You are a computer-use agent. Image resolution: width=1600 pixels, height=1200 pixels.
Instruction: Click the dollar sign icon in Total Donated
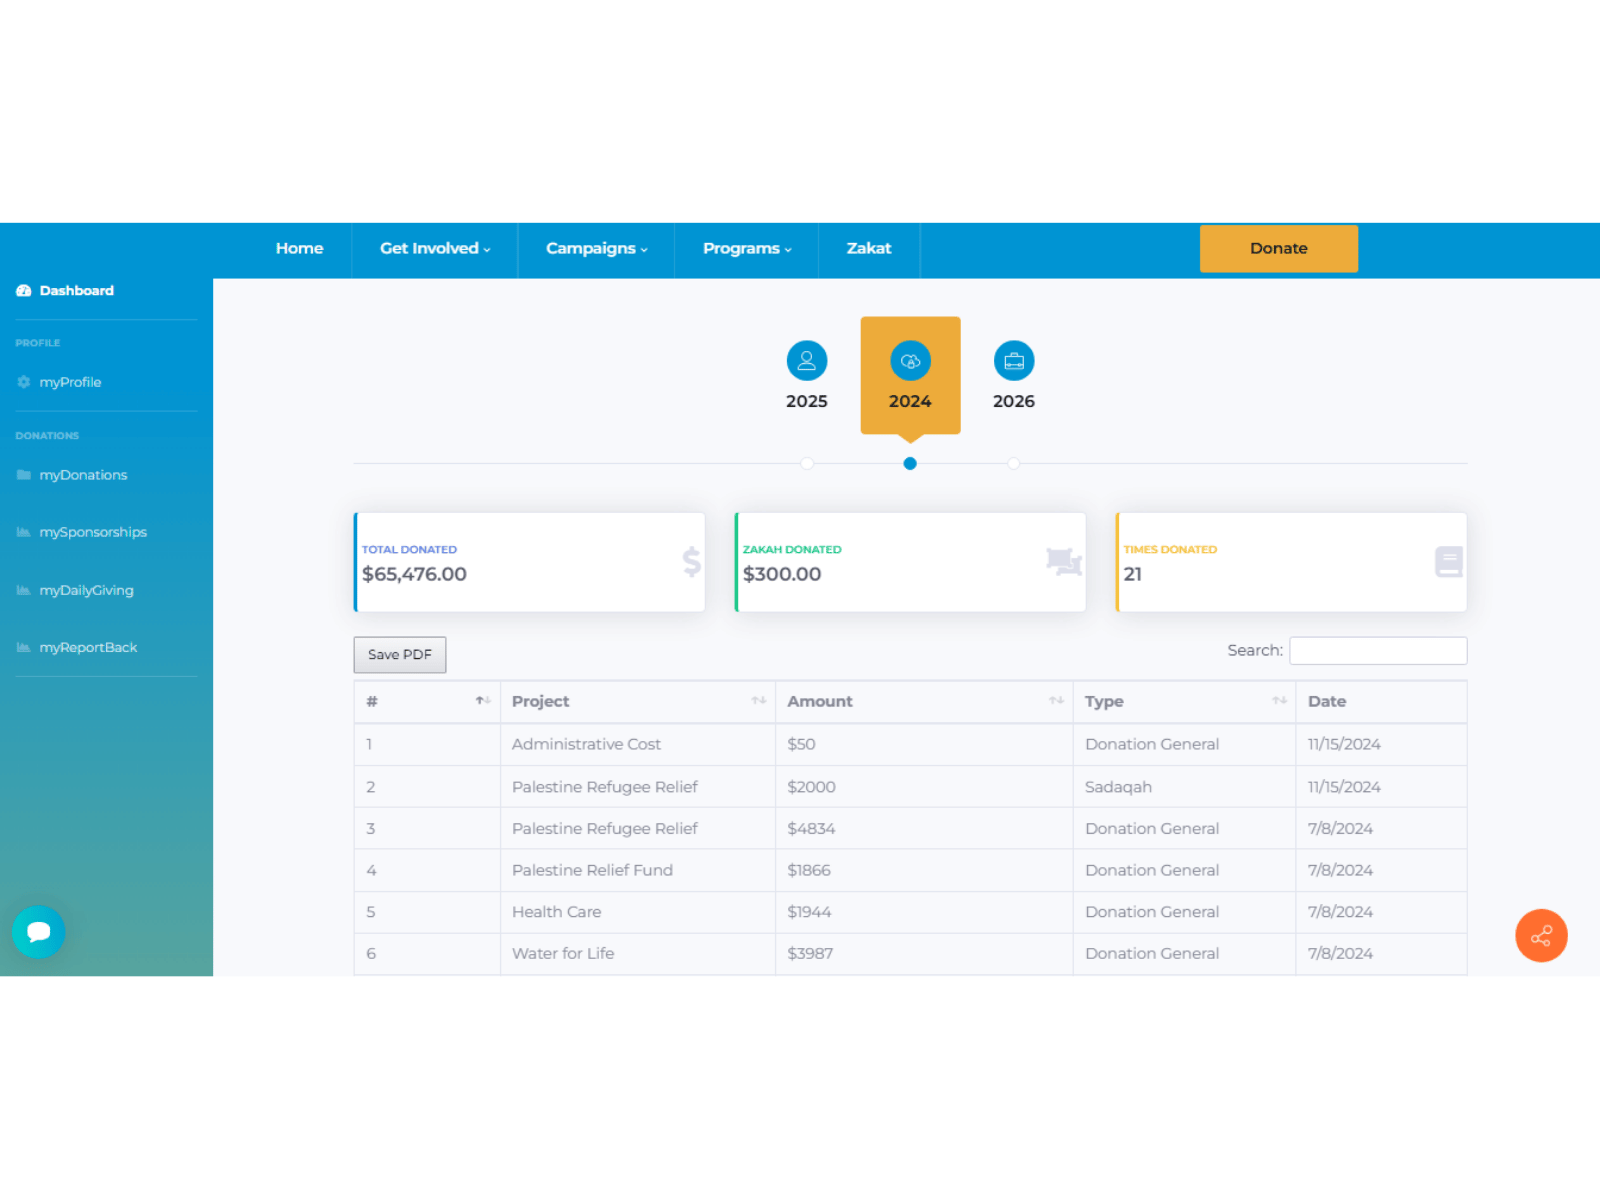tap(691, 562)
